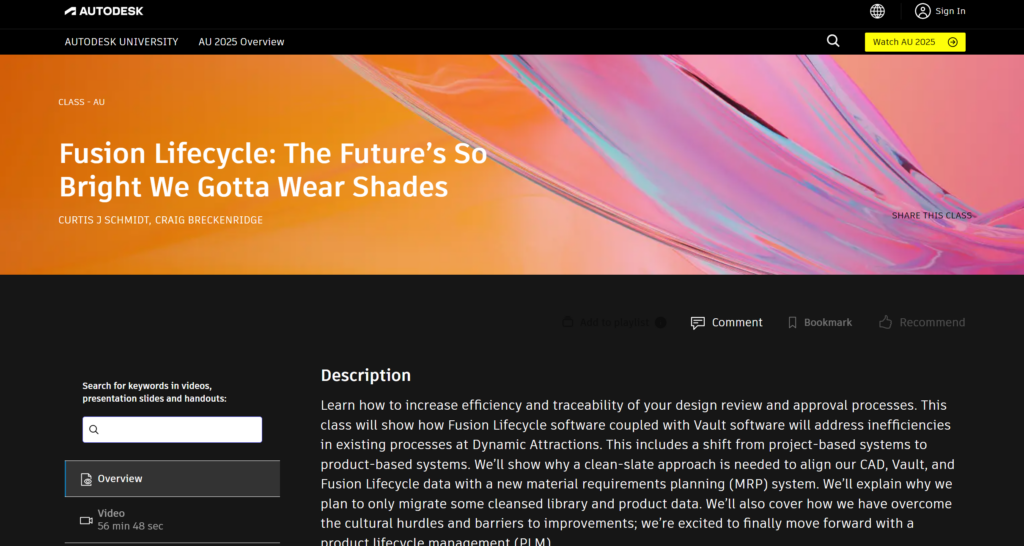Click the video camera icon
Viewport: 1024px width, 546px height.
(87, 520)
